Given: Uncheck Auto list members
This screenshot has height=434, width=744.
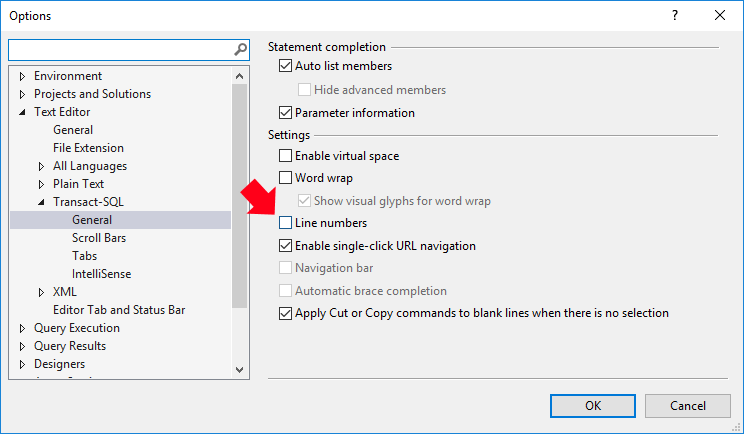Looking at the screenshot, I should point(285,65).
